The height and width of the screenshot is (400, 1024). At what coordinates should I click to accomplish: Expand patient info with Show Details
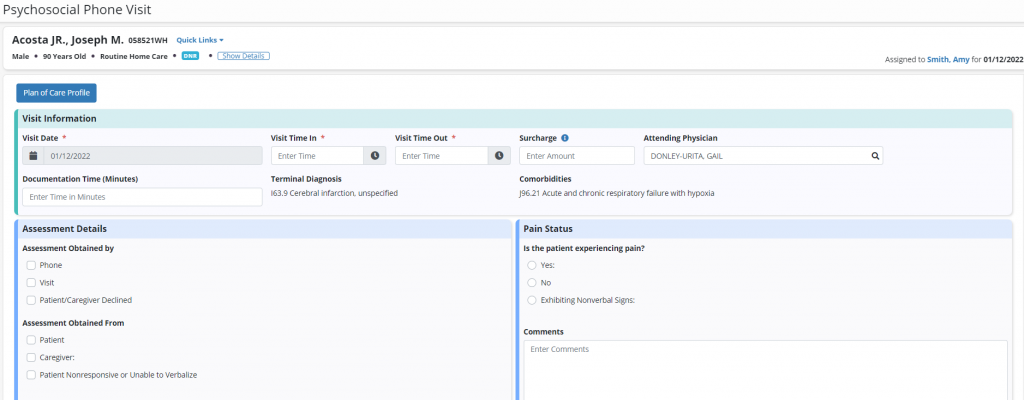coord(243,56)
